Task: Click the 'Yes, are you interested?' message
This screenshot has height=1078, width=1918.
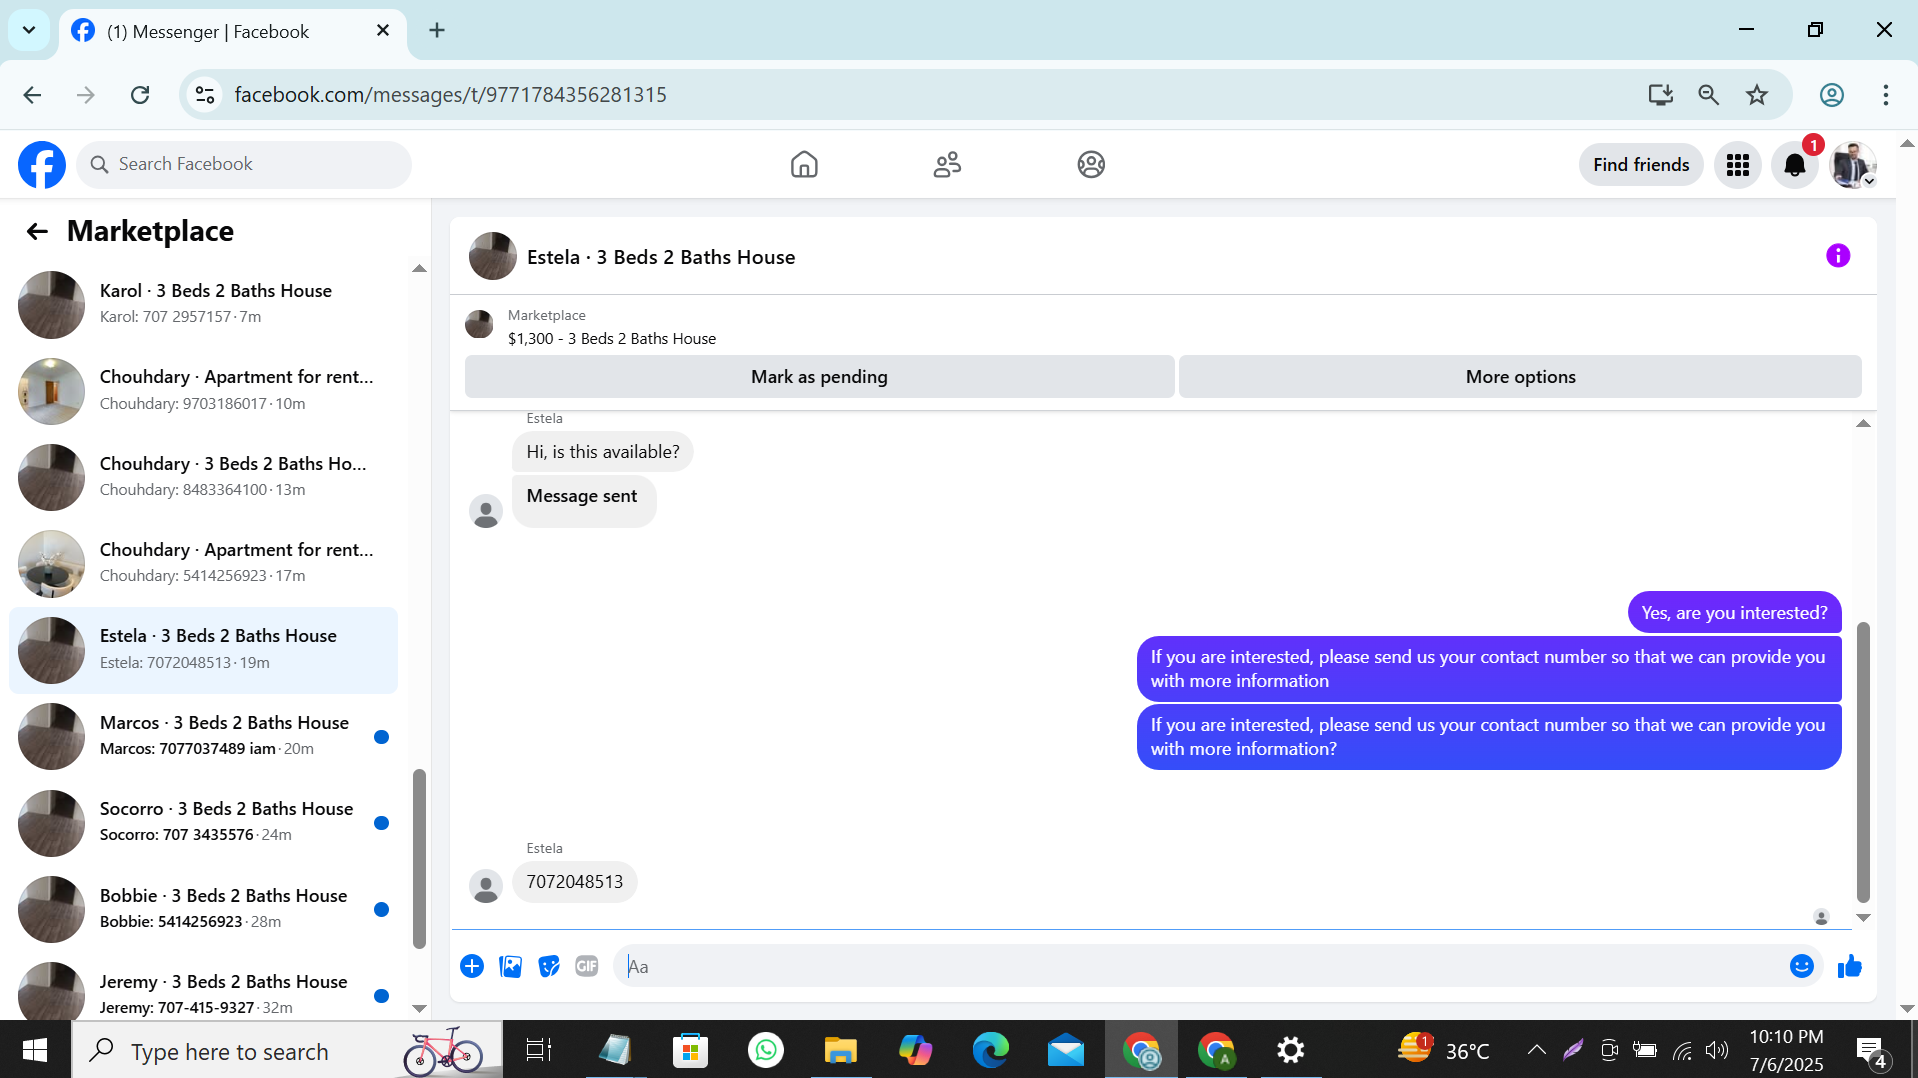Action: [1734, 613]
